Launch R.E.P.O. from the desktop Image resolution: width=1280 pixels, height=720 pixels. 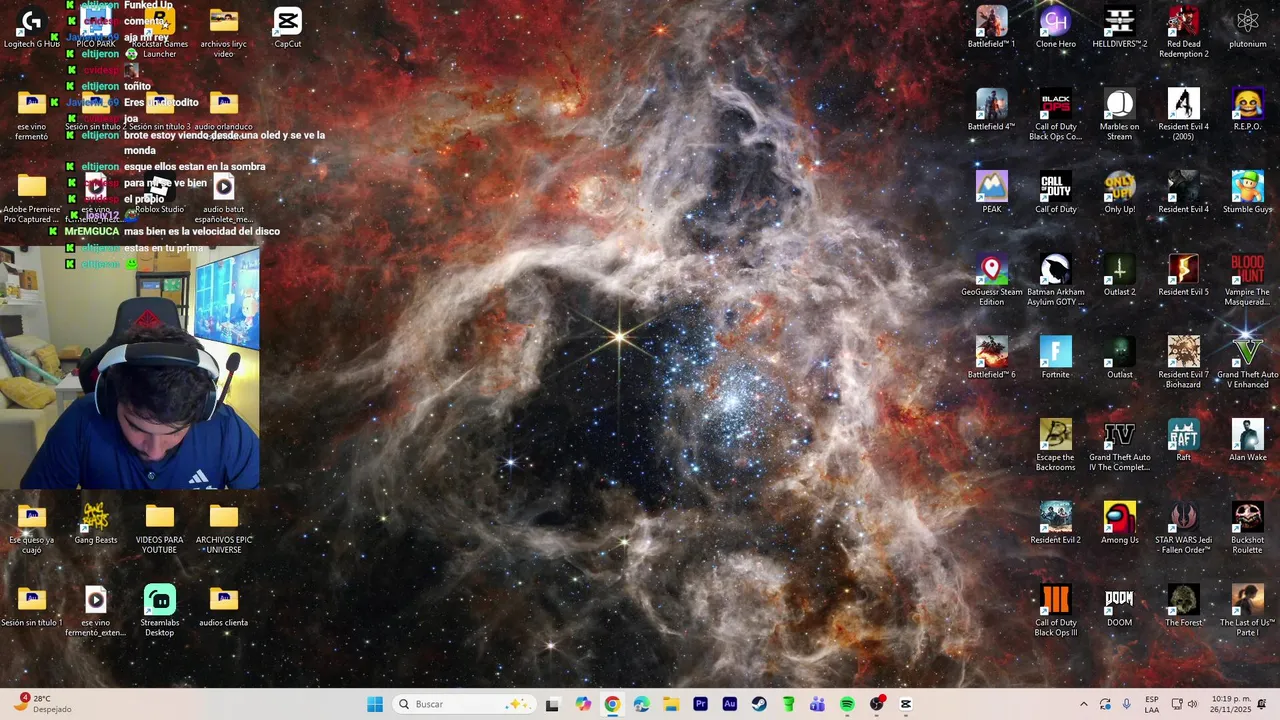coord(1248,110)
